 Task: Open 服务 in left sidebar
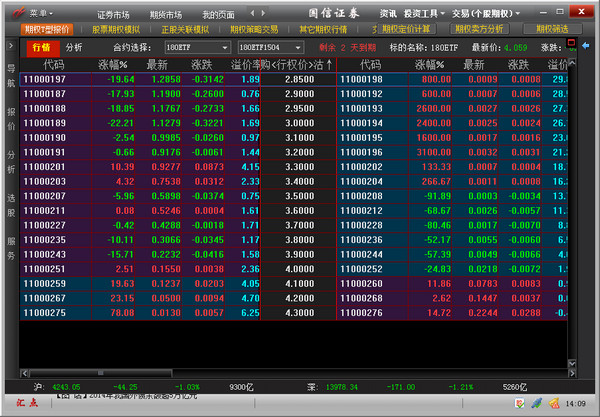point(11,248)
